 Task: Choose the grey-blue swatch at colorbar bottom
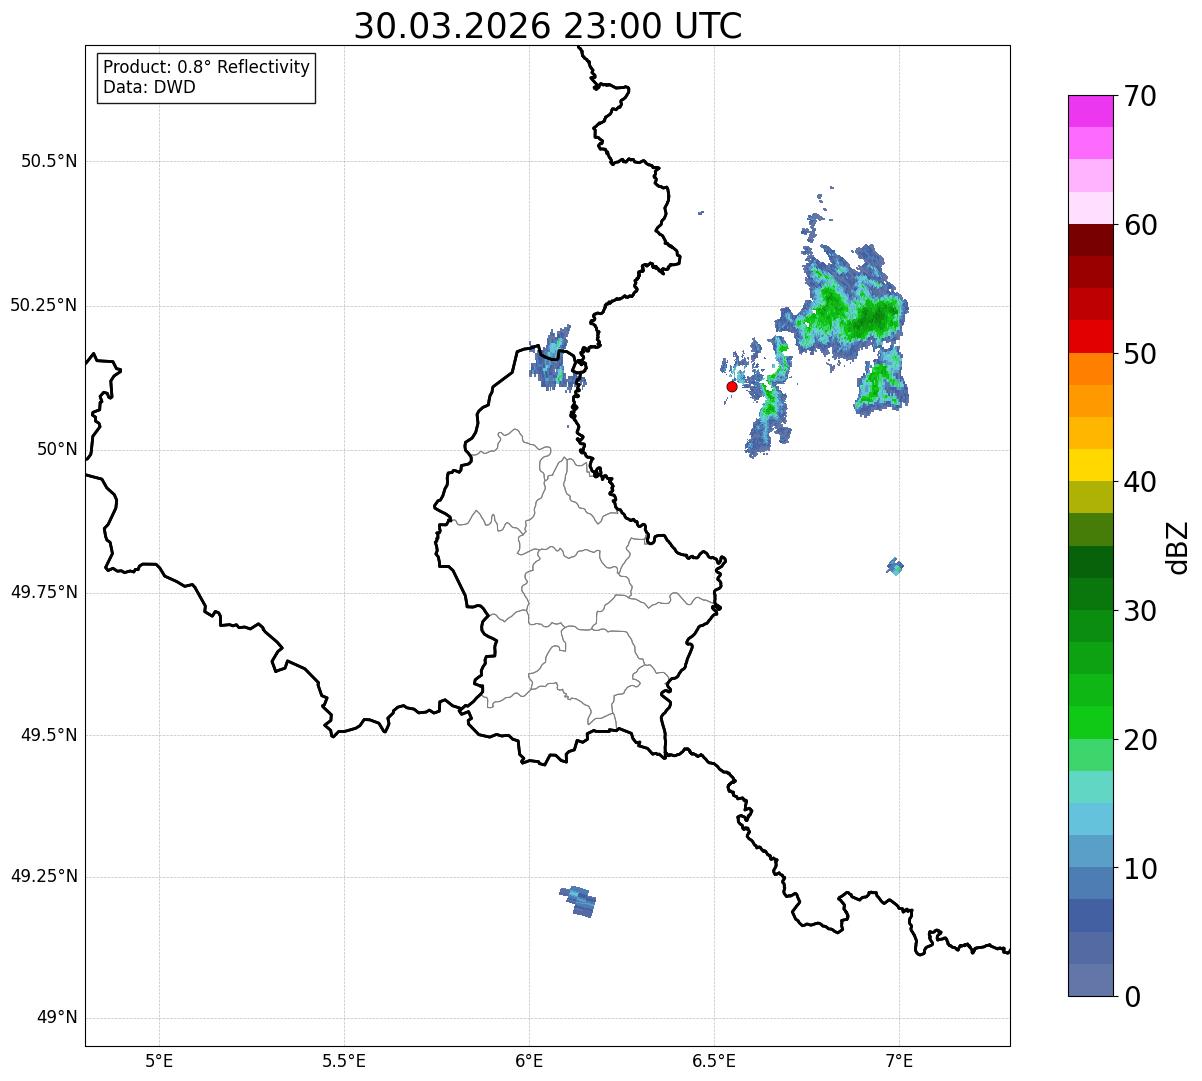coord(1090,980)
